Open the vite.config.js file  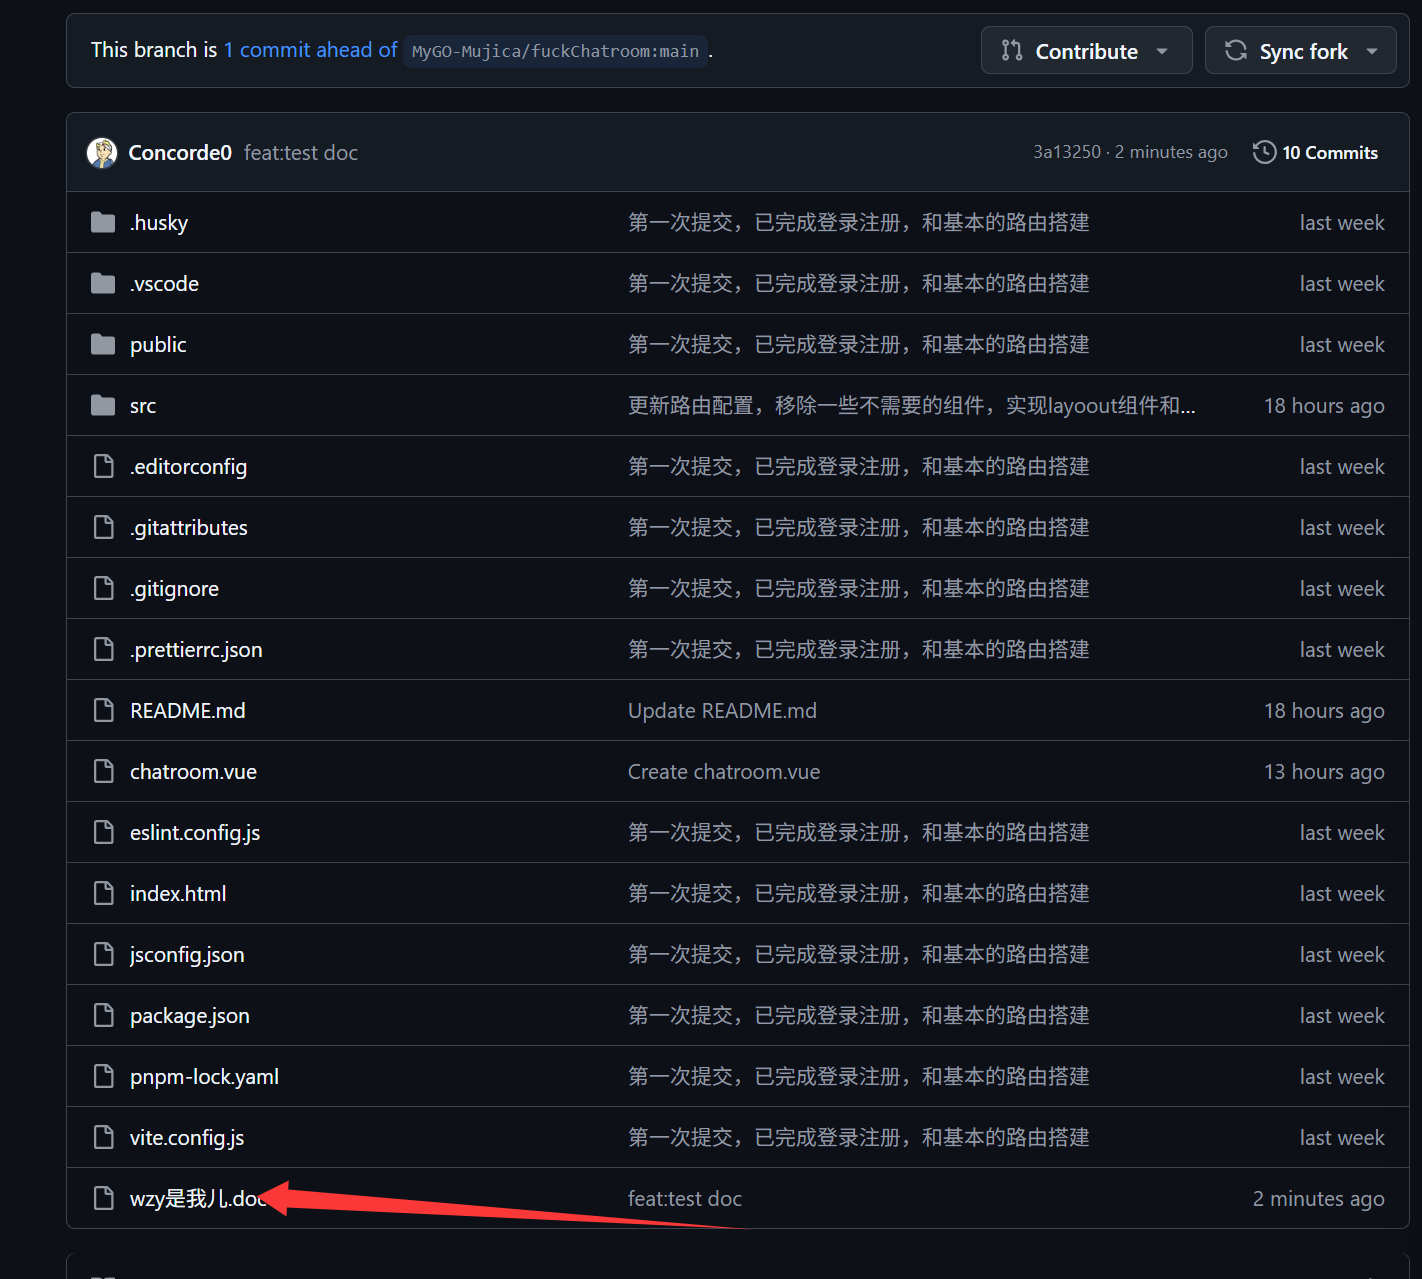click(187, 1138)
